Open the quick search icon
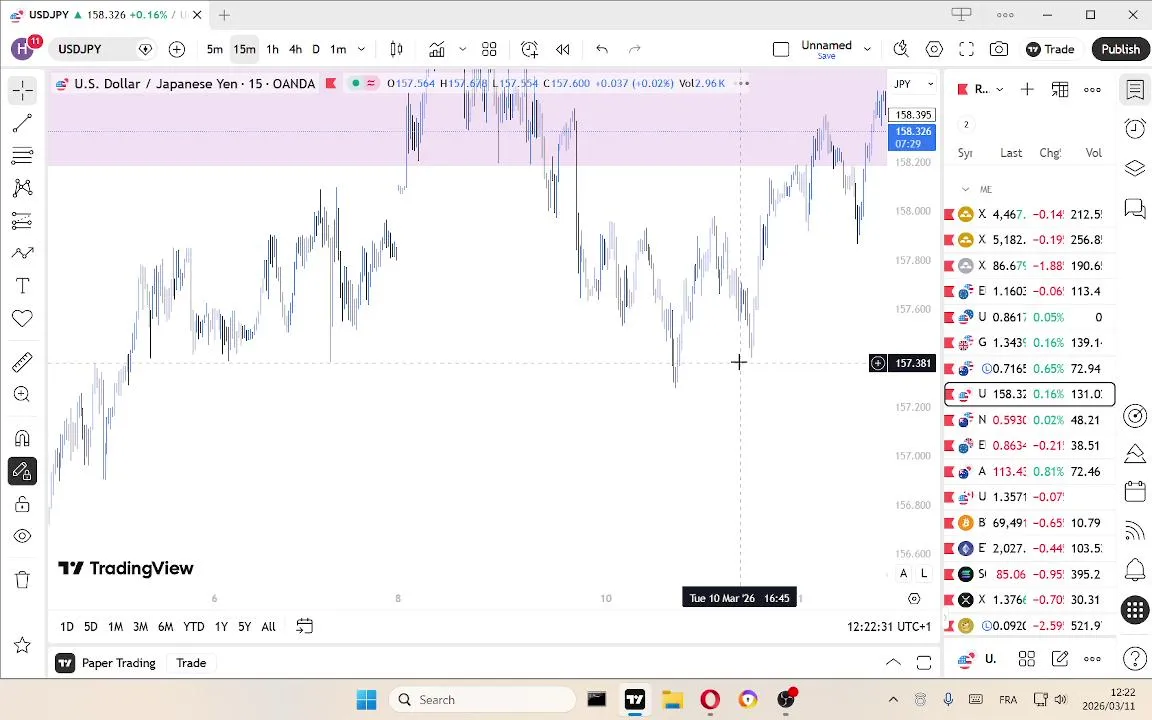Image resolution: width=1152 pixels, height=720 pixels. (901, 49)
